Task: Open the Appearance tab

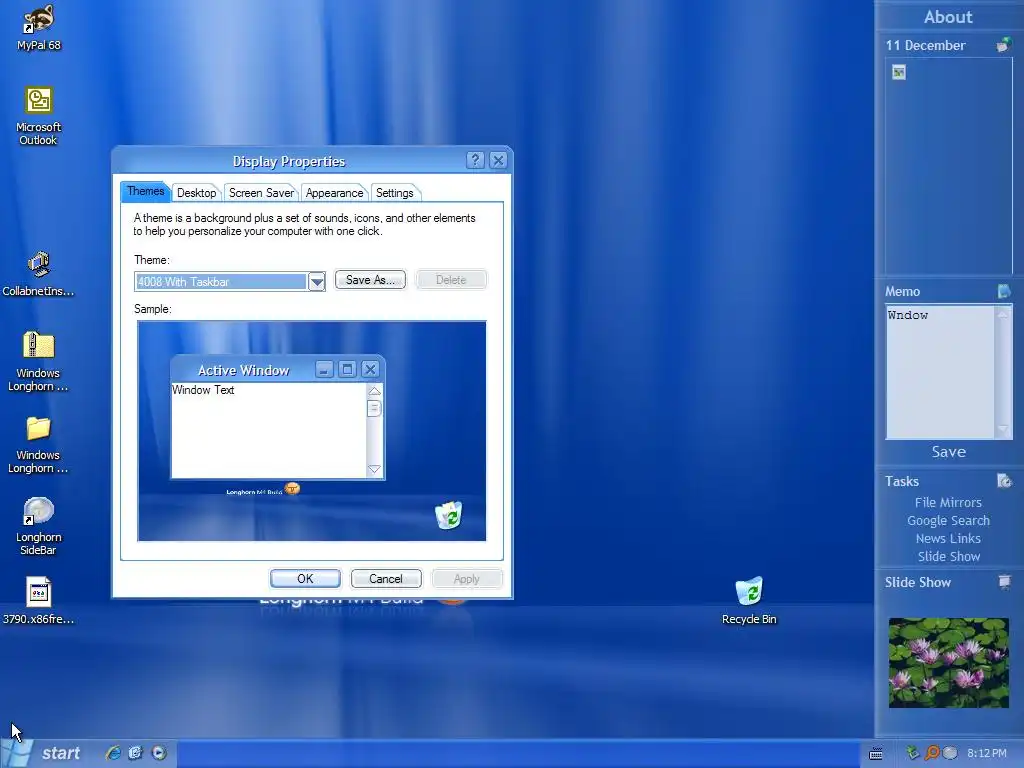Action: (334, 193)
